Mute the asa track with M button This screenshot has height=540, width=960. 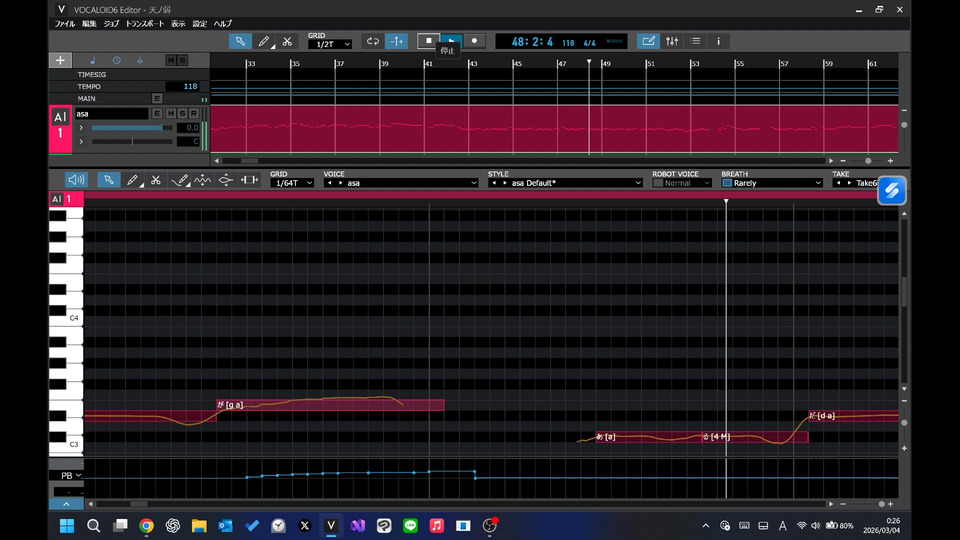click(x=169, y=114)
